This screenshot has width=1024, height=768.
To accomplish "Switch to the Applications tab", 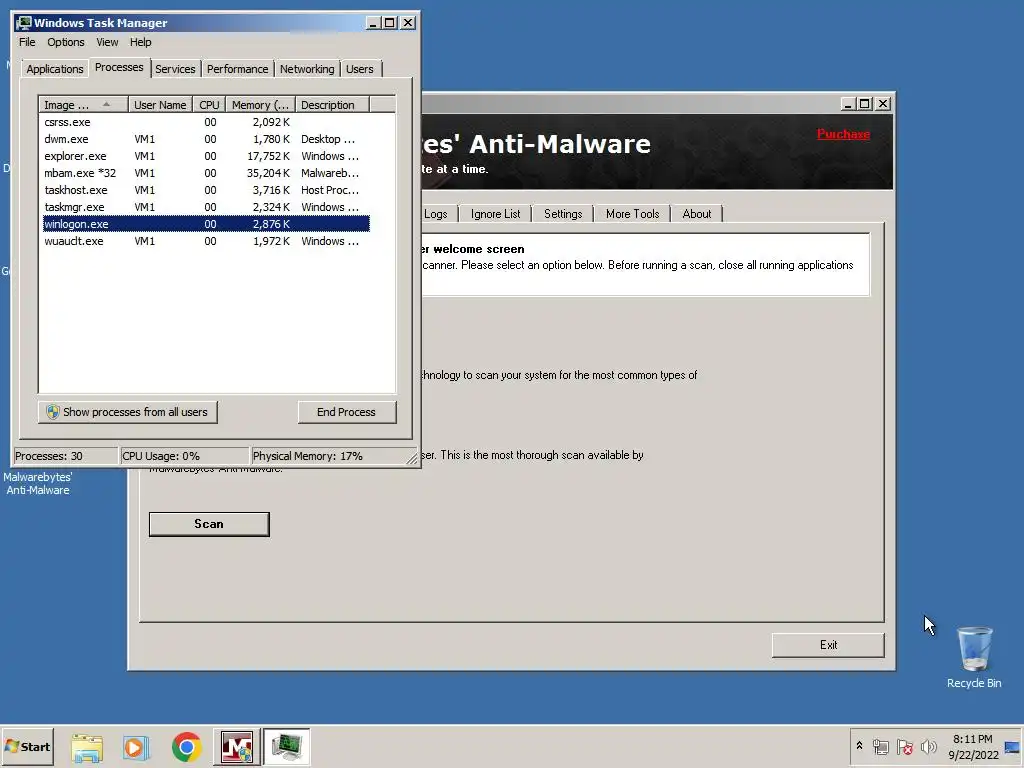I will [x=54, y=69].
